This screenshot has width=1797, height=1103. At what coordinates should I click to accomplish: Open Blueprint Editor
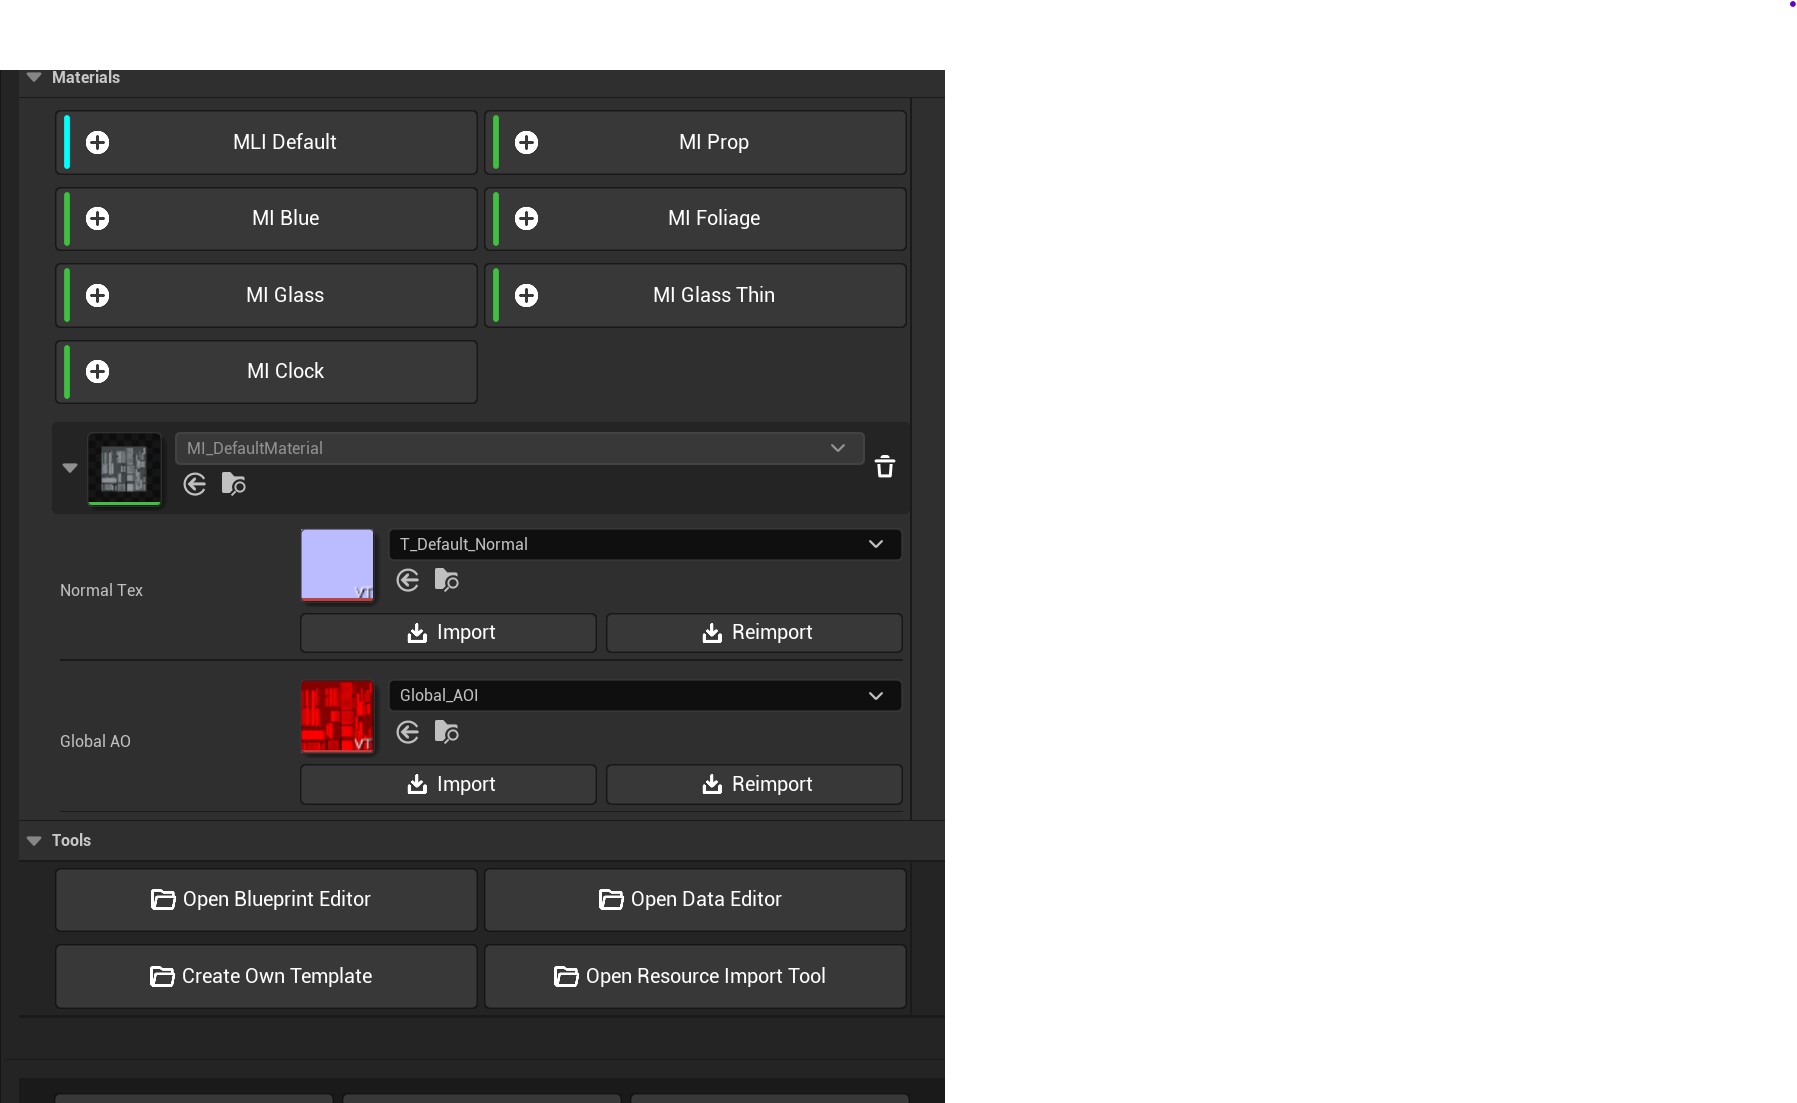click(x=266, y=899)
